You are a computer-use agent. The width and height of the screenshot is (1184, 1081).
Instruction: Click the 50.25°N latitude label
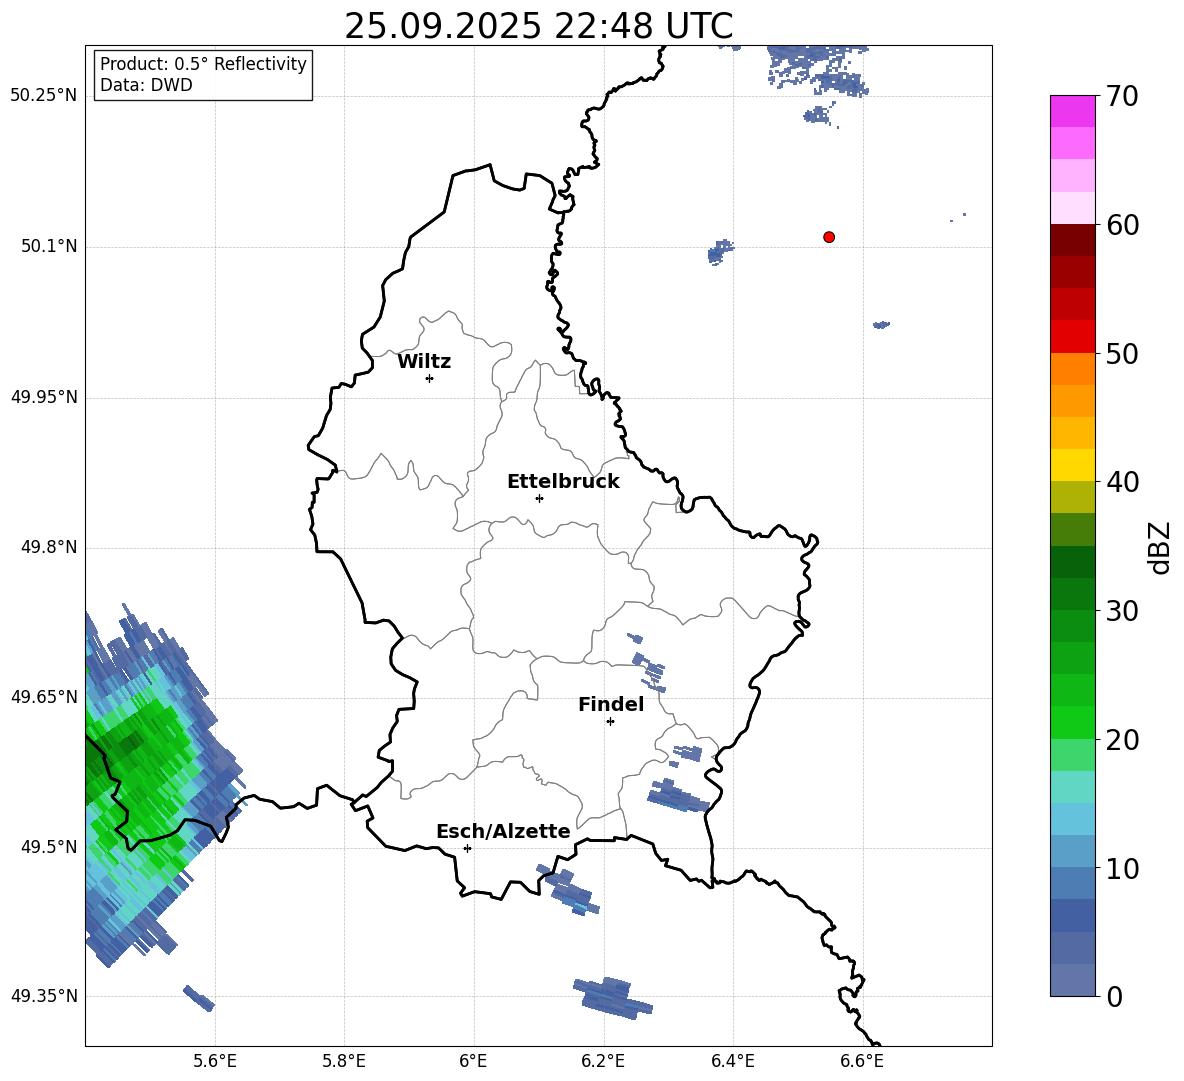44,96
